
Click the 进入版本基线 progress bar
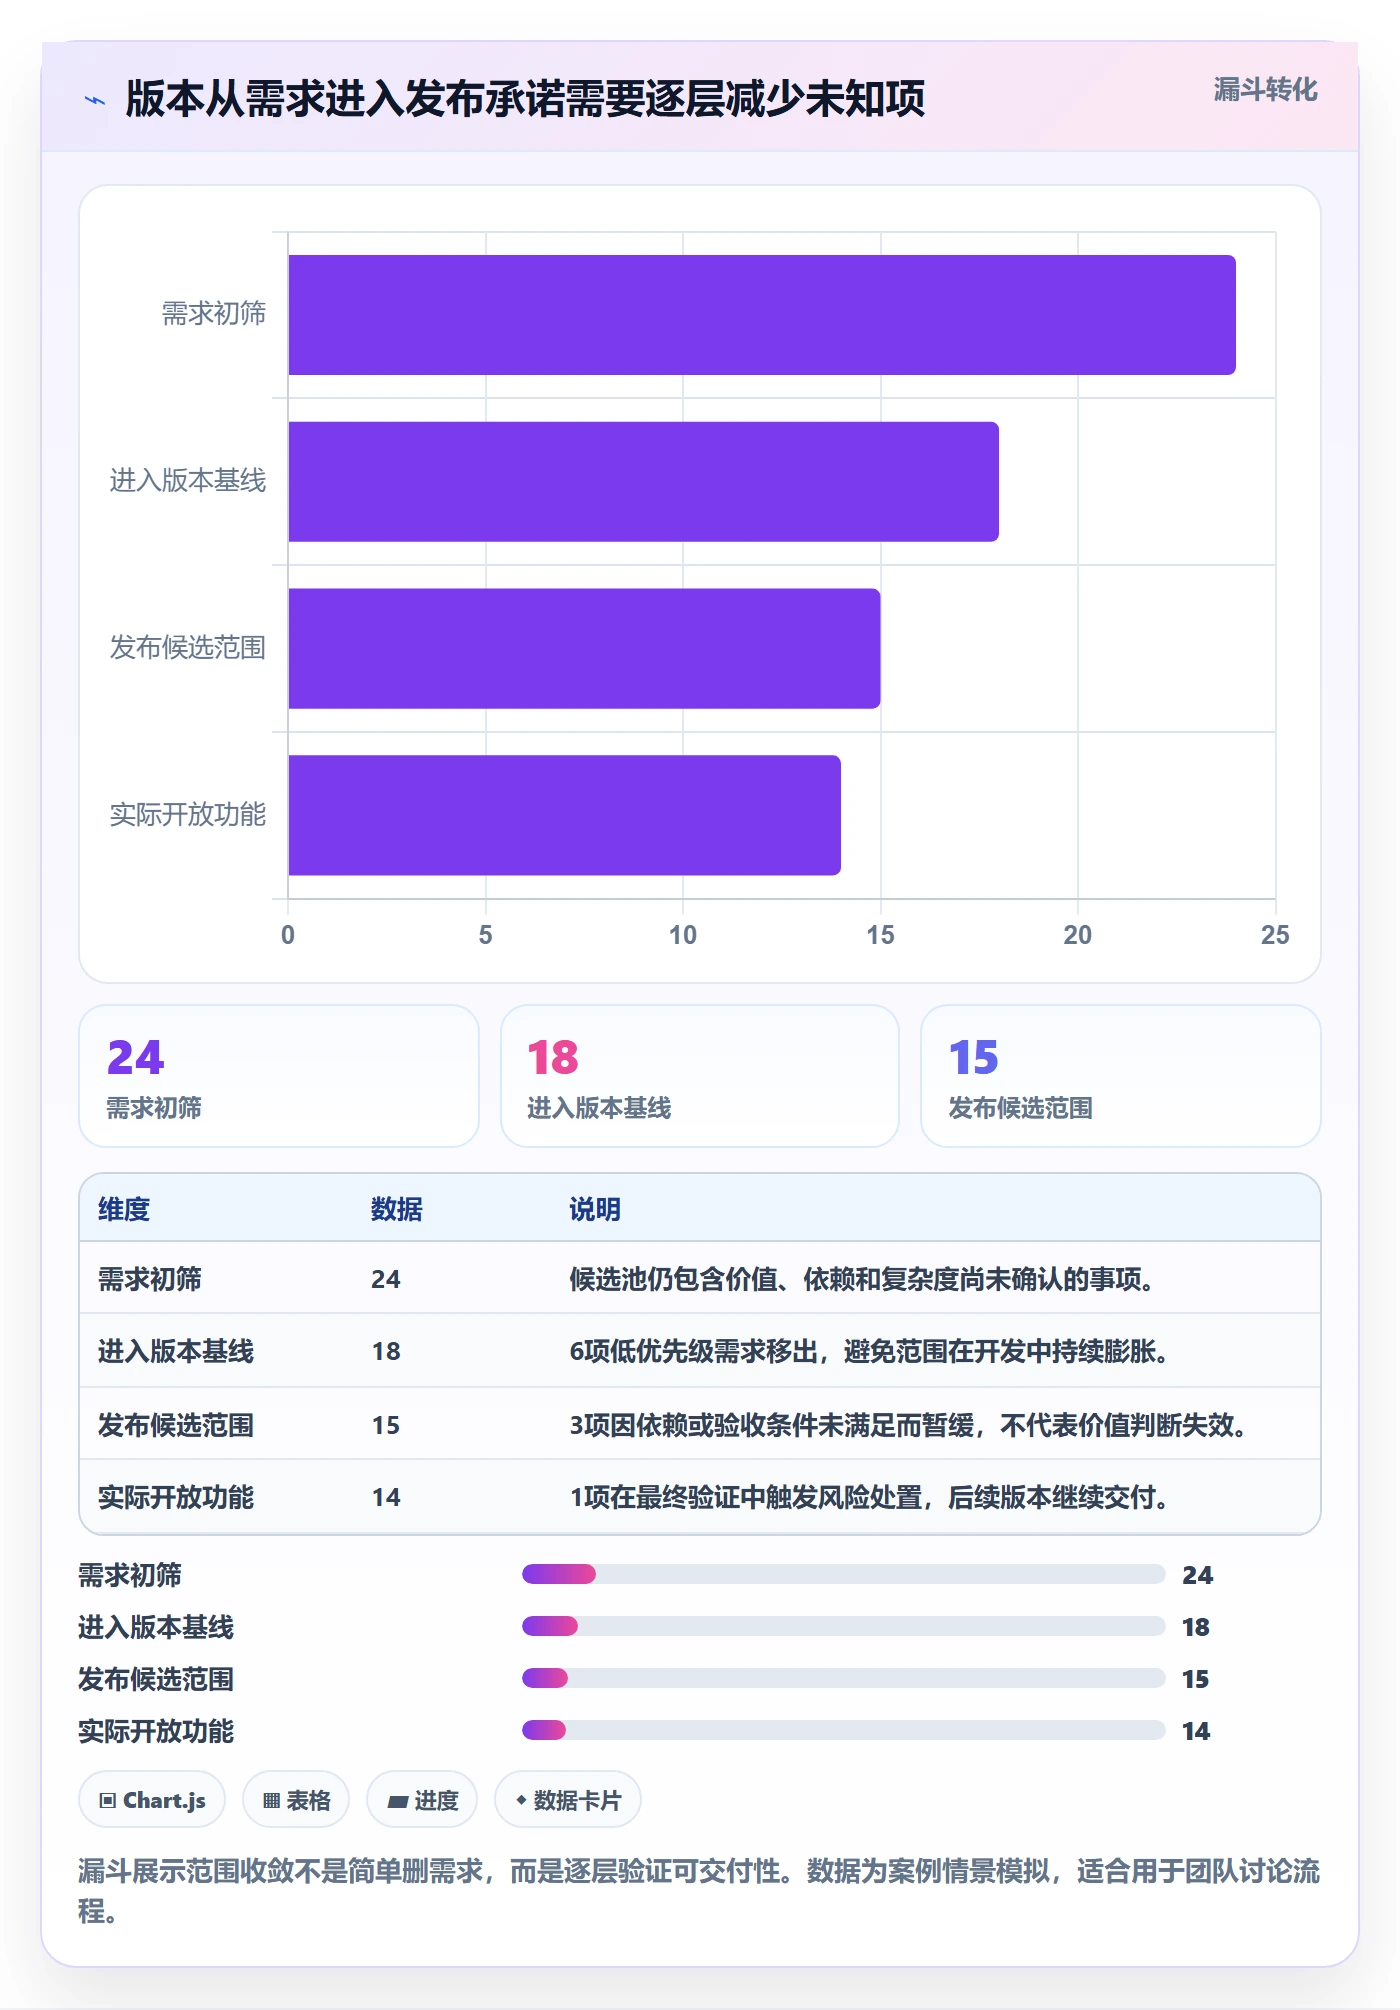(x=844, y=1626)
